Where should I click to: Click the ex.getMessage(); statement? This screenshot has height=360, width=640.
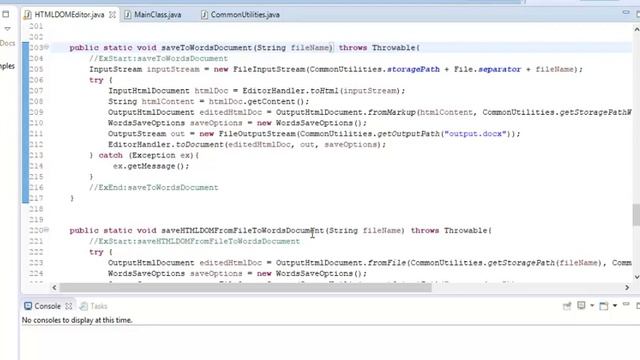pyautogui.click(x=151, y=166)
